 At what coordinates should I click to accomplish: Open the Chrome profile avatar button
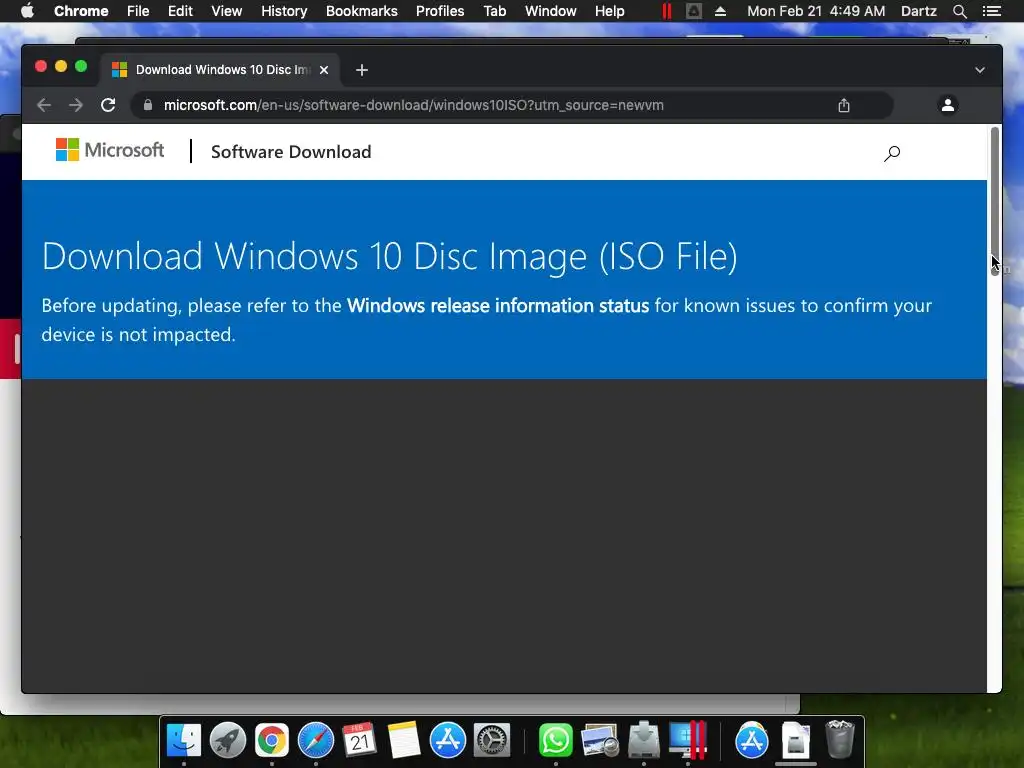[x=948, y=104]
